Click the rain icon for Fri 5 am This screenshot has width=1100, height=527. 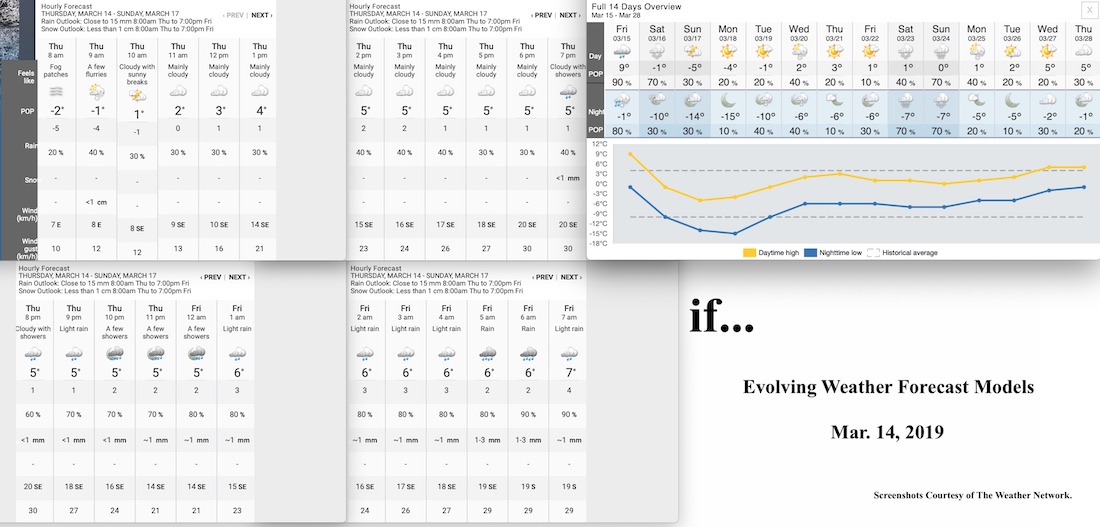(487, 354)
